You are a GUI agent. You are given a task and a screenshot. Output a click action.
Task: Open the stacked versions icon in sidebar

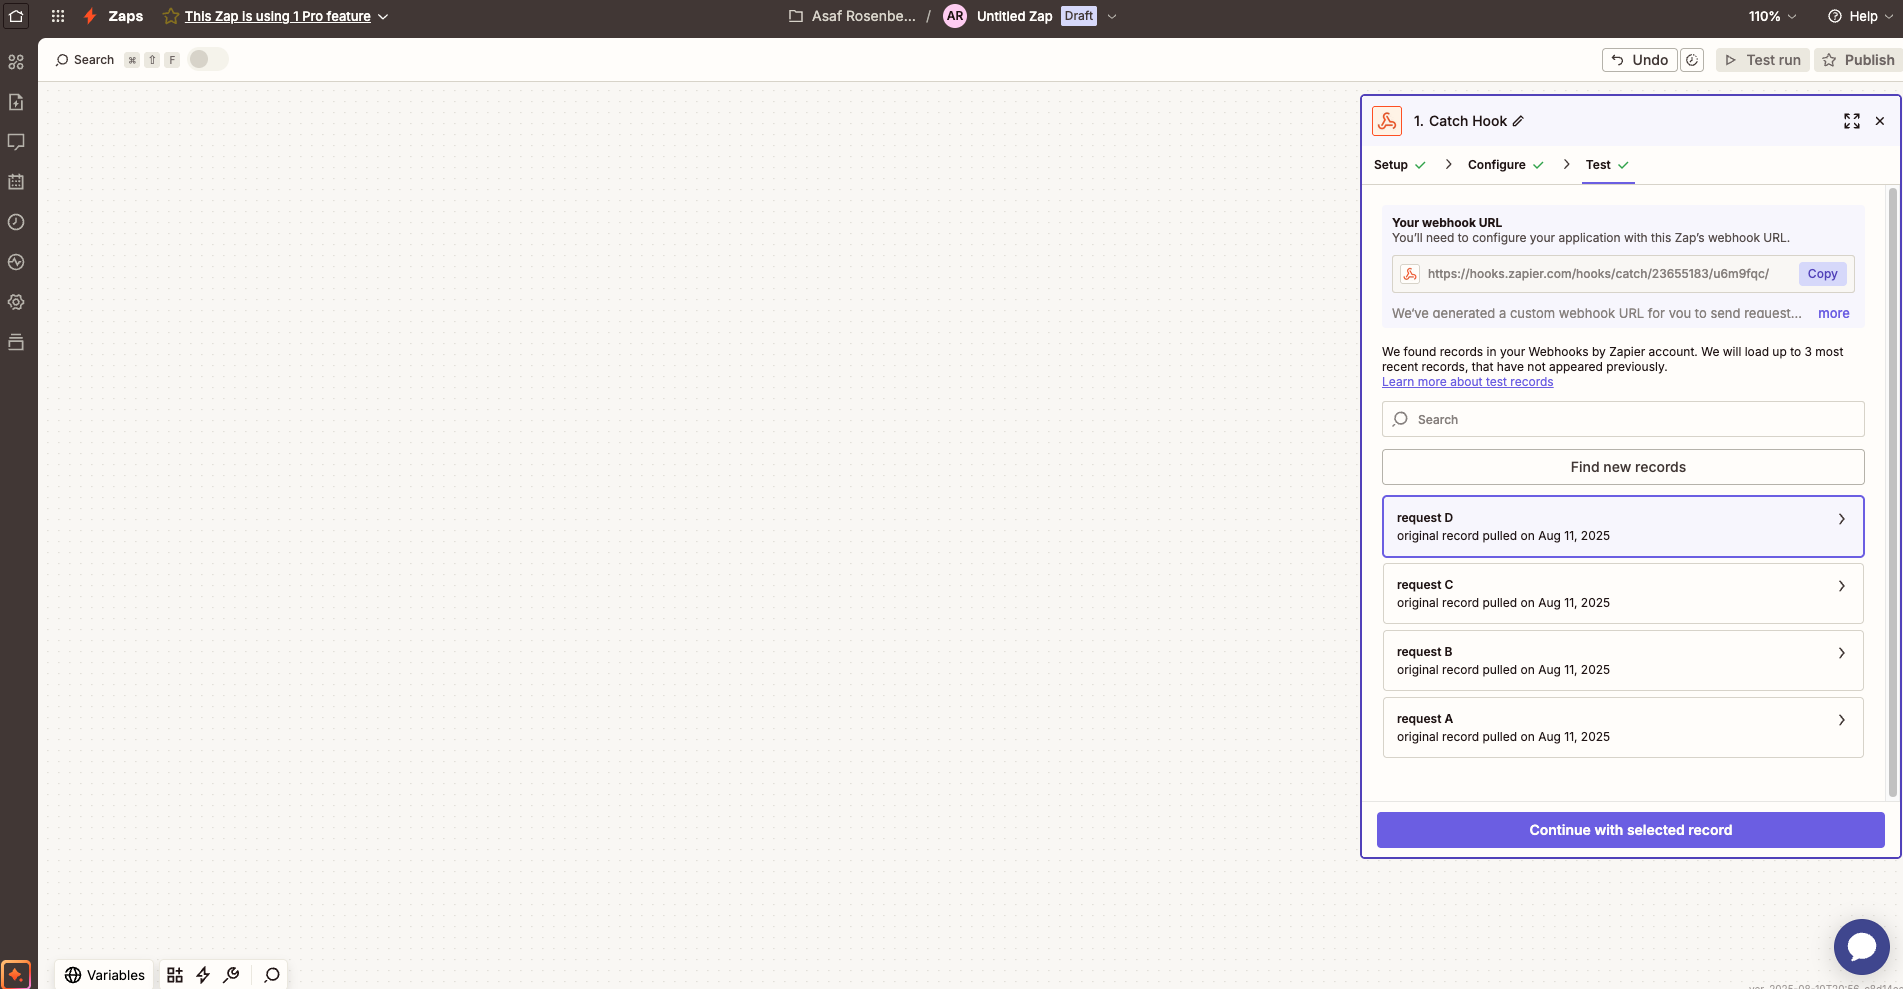(16, 342)
